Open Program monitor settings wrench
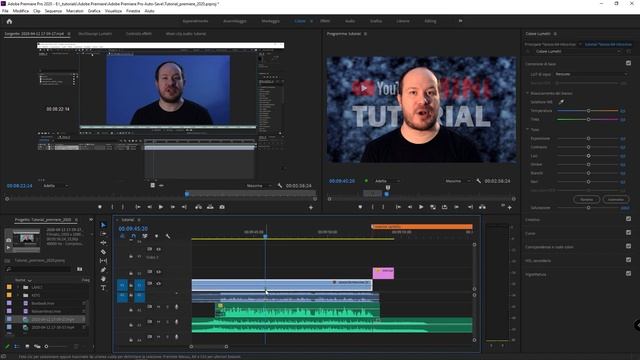Image resolution: width=640 pixels, height=360 pixels. tap(478, 181)
